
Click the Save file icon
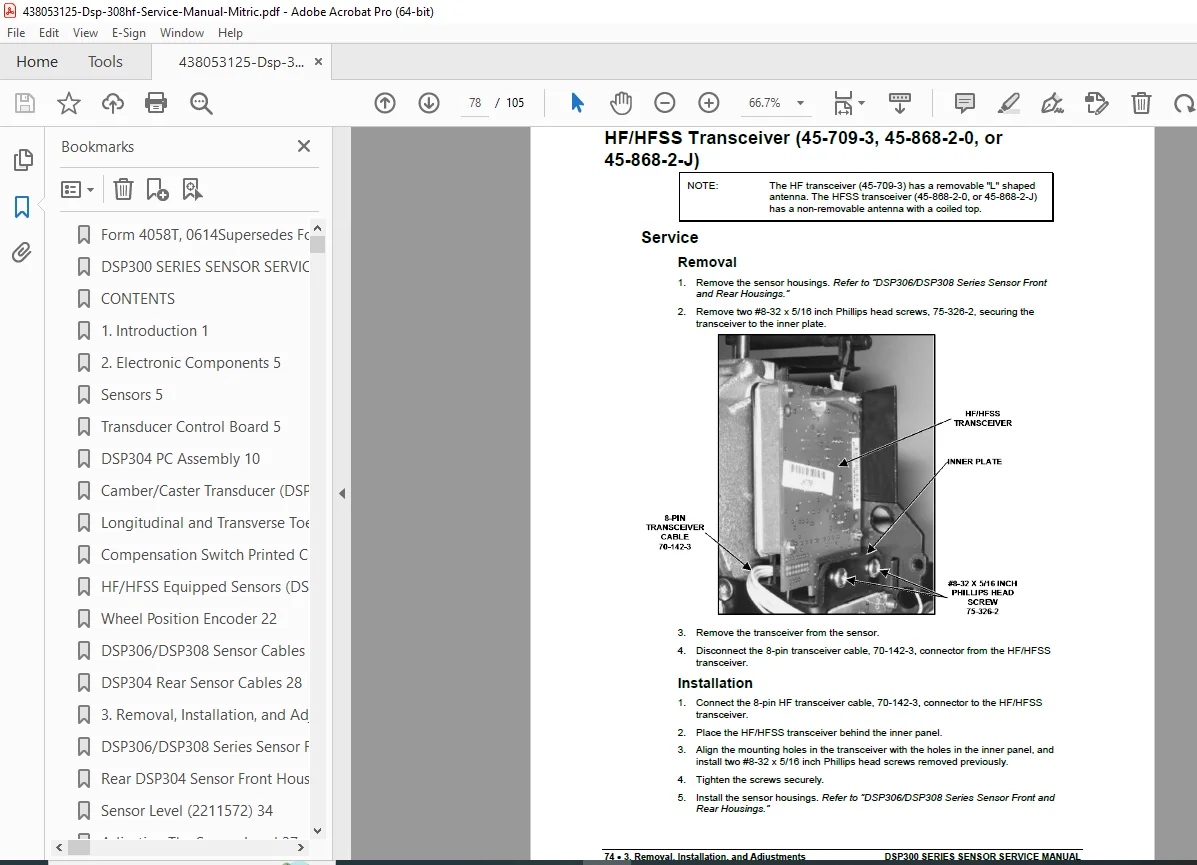coord(25,103)
